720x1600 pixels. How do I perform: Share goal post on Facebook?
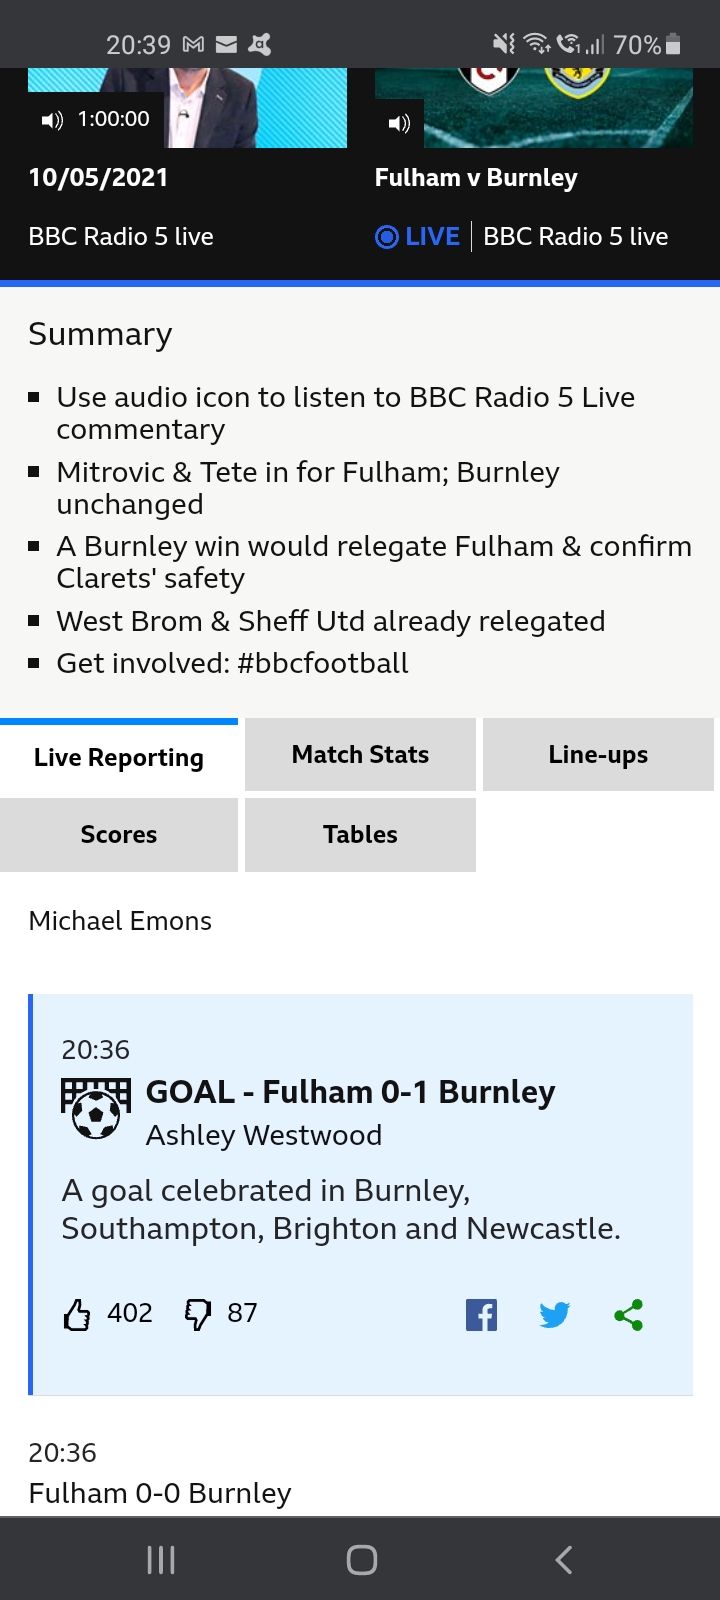[x=481, y=1315]
